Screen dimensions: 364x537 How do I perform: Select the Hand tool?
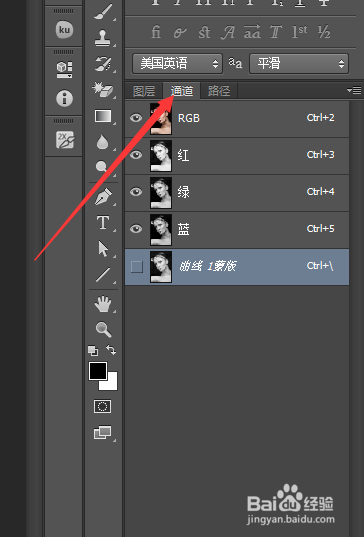[x=103, y=304]
